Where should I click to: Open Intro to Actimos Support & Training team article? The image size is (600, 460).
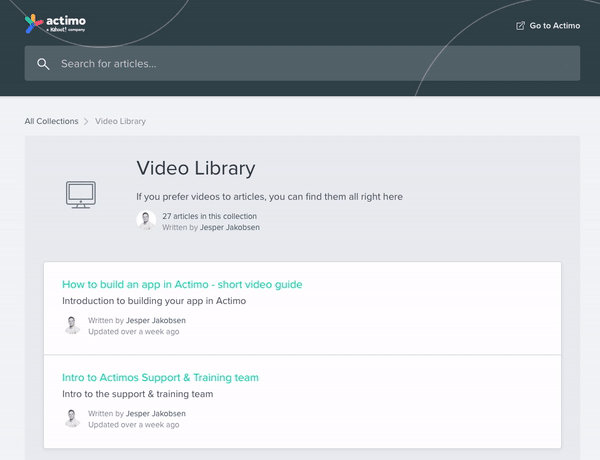(160, 377)
